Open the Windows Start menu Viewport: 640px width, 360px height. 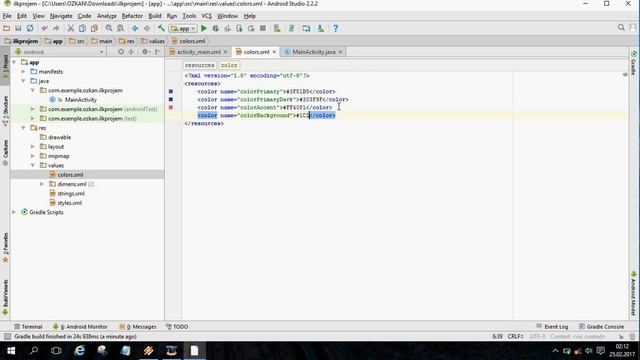11,351
